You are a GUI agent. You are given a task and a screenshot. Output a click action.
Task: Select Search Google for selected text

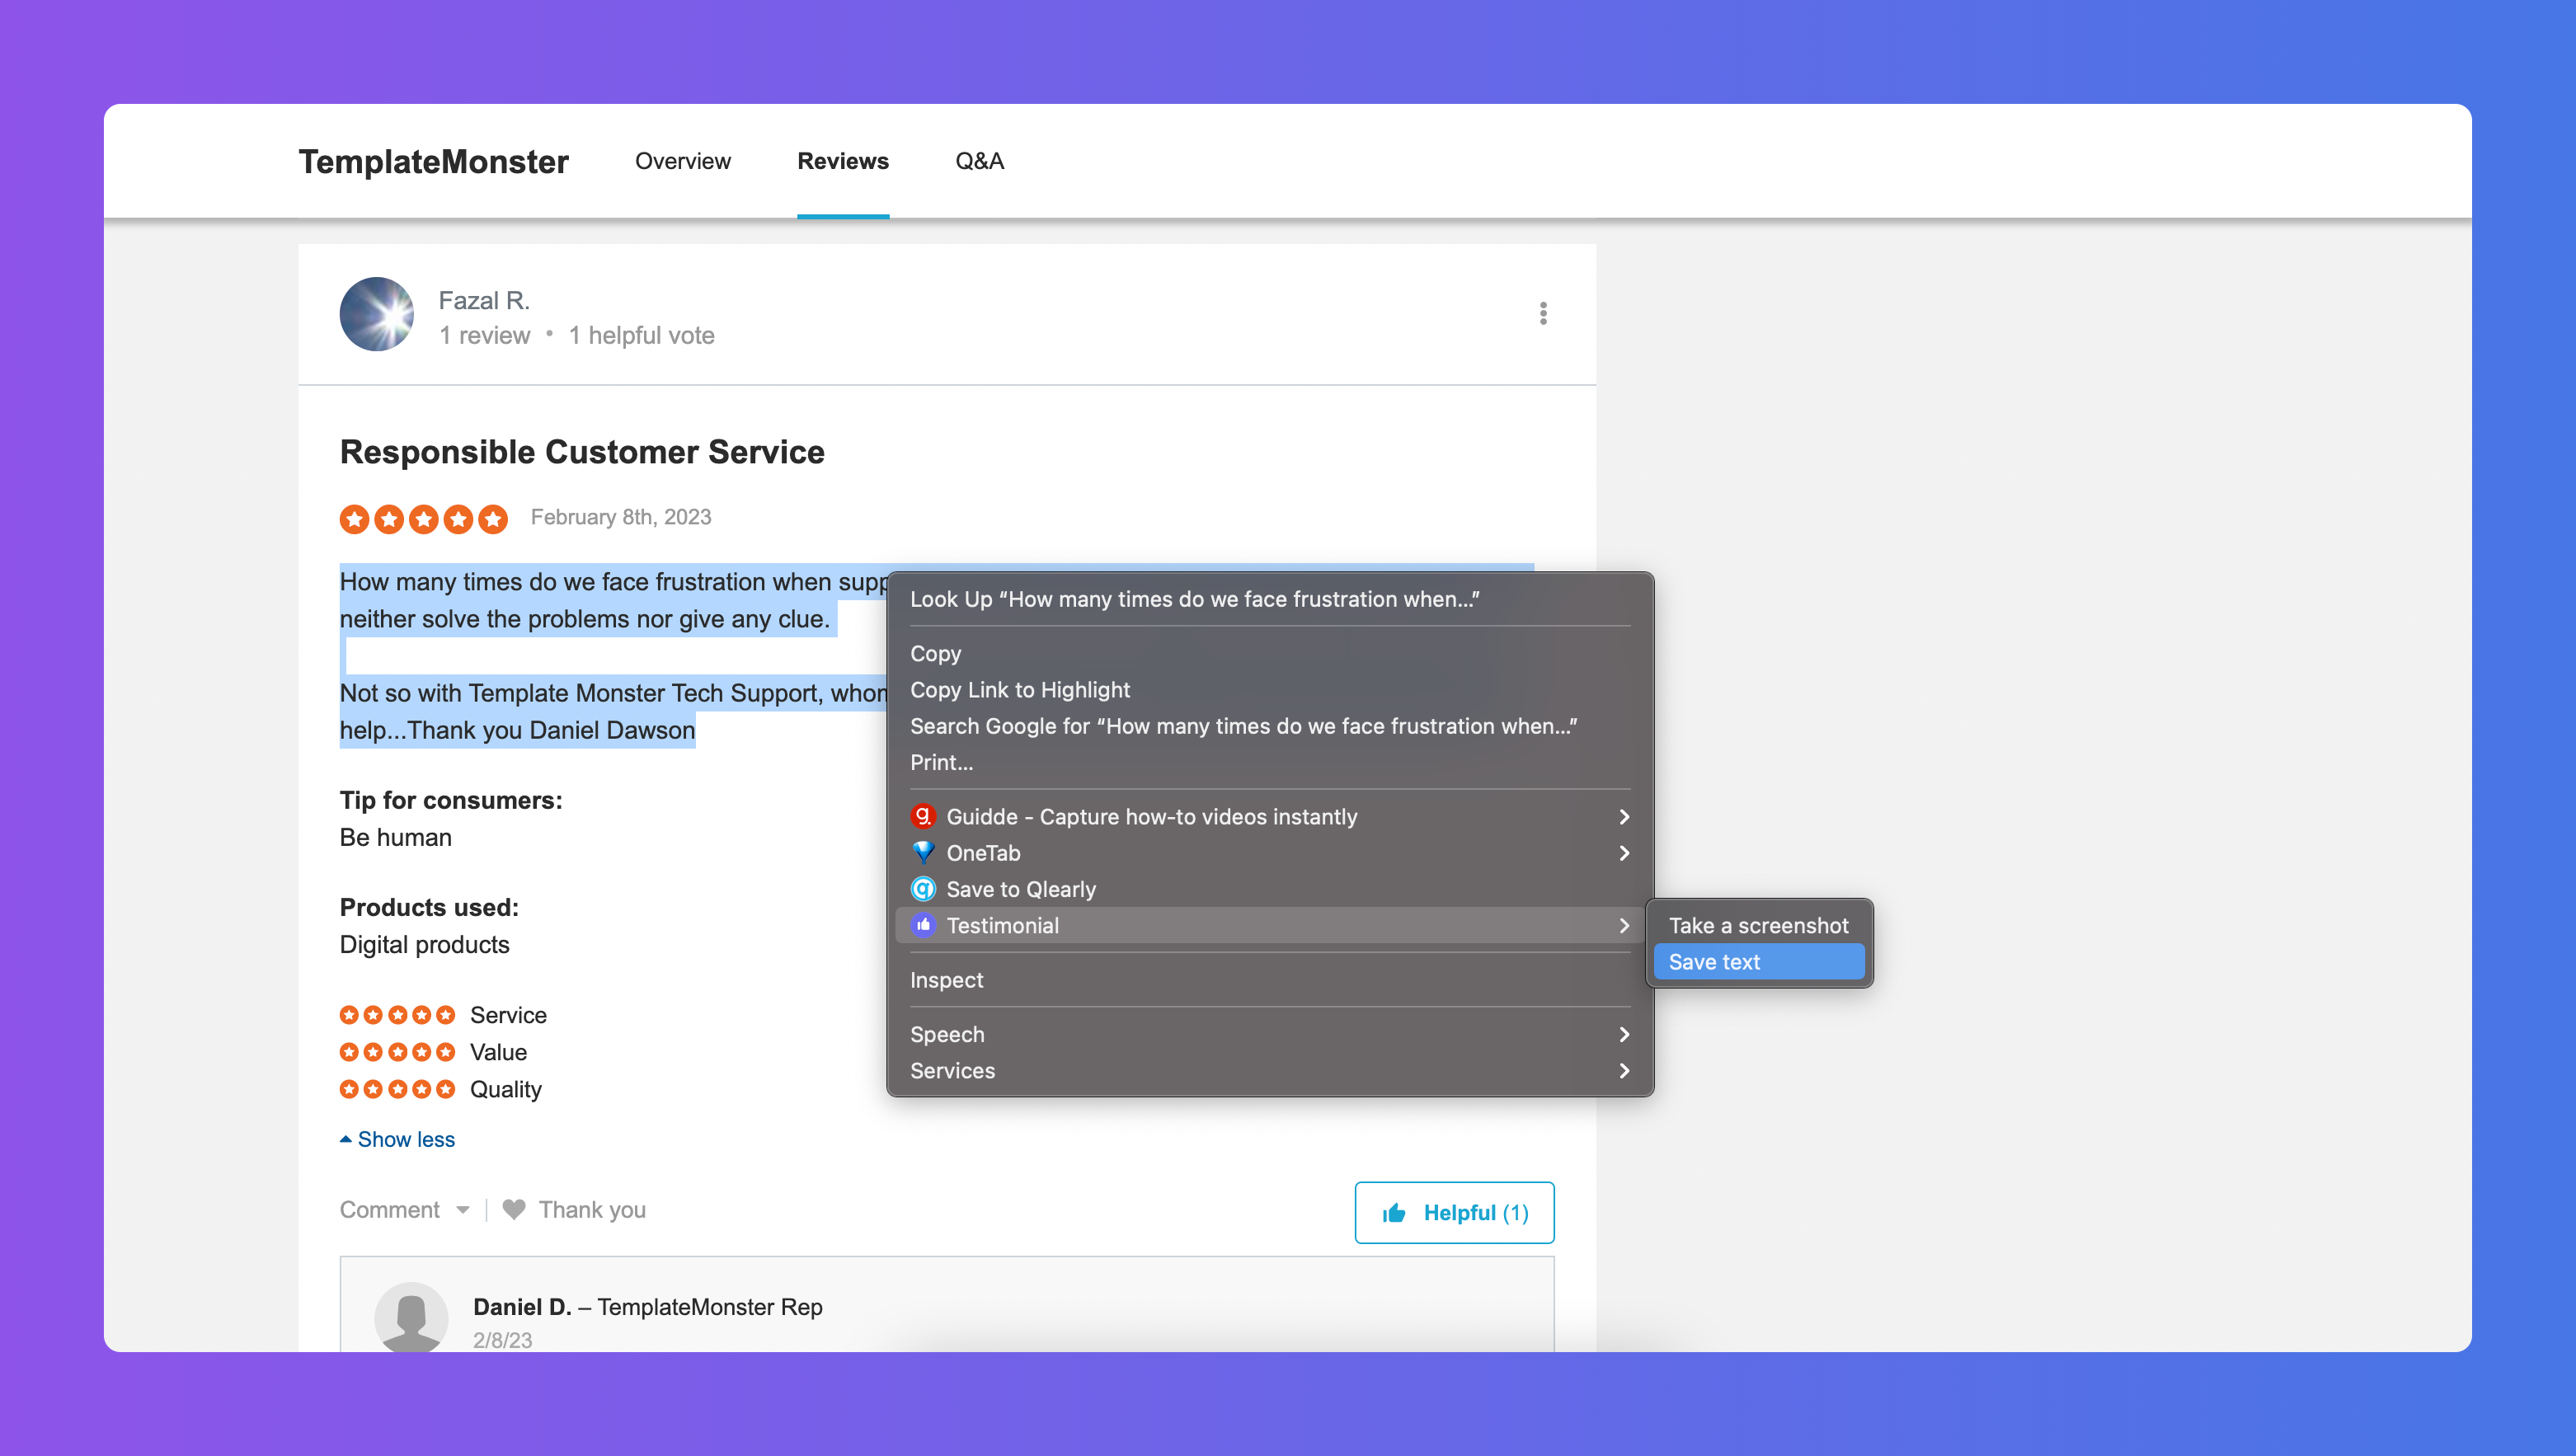pyautogui.click(x=1270, y=726)
